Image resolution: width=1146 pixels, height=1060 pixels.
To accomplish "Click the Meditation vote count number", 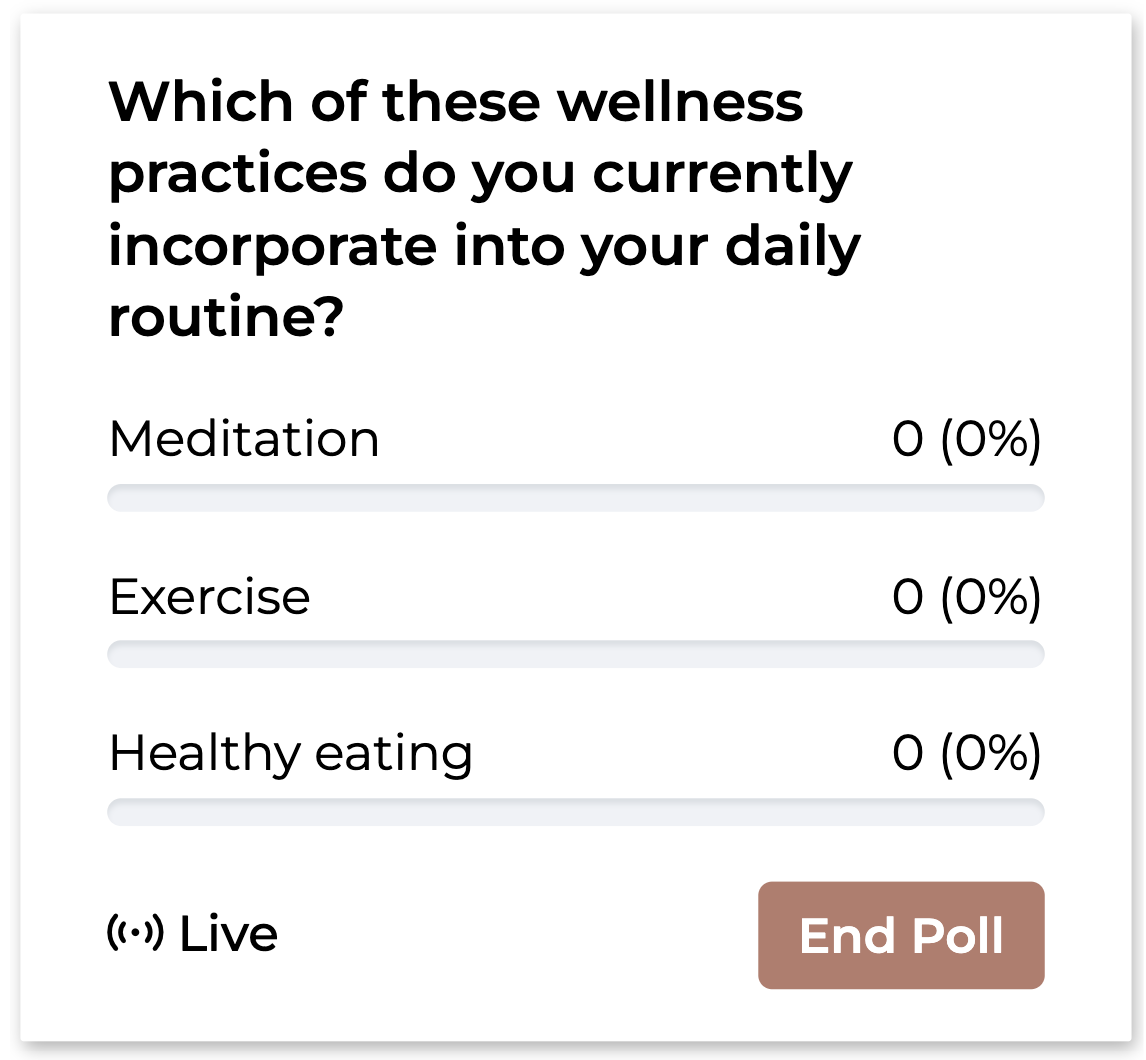I will (x=908, y=440).
